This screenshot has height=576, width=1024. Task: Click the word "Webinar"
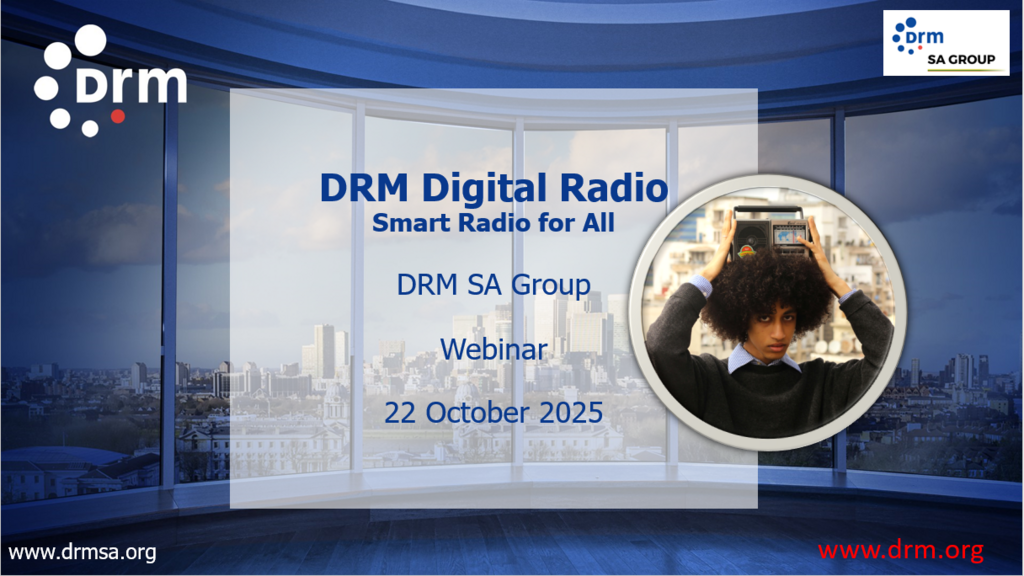pyautogui.click(x=493, y=349)
